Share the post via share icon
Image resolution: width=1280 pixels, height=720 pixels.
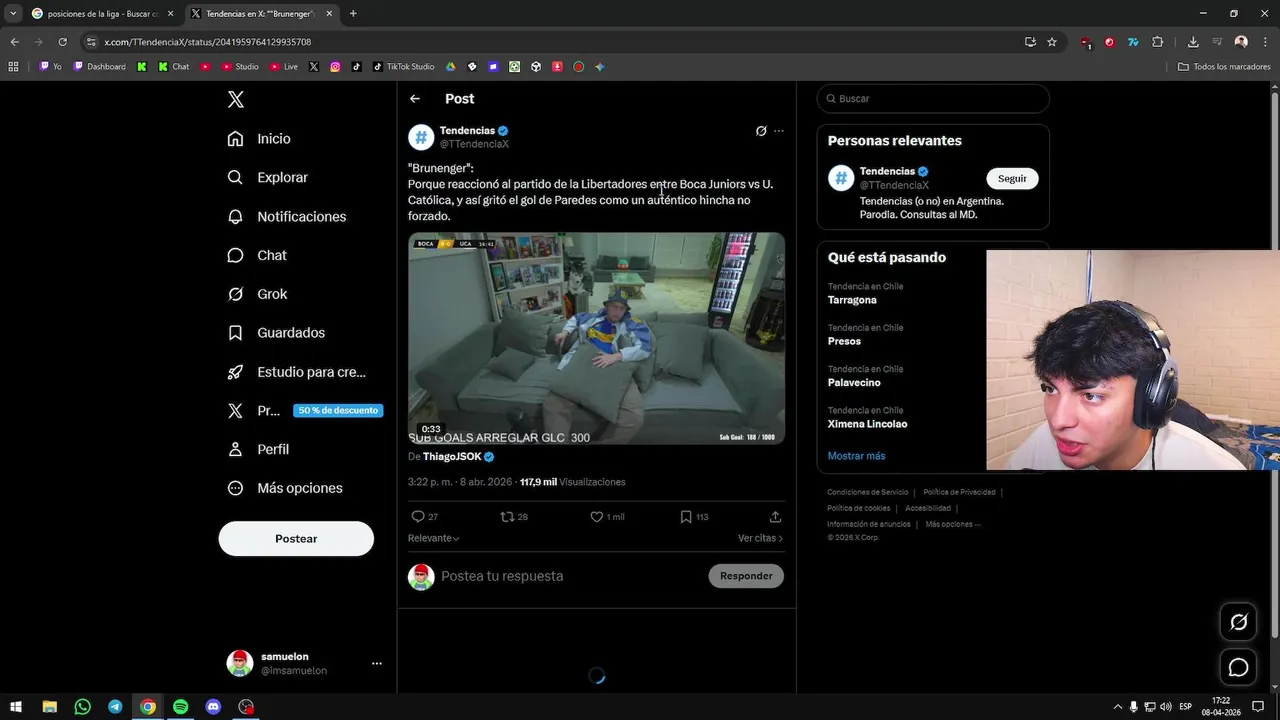(x=775, y=517)
